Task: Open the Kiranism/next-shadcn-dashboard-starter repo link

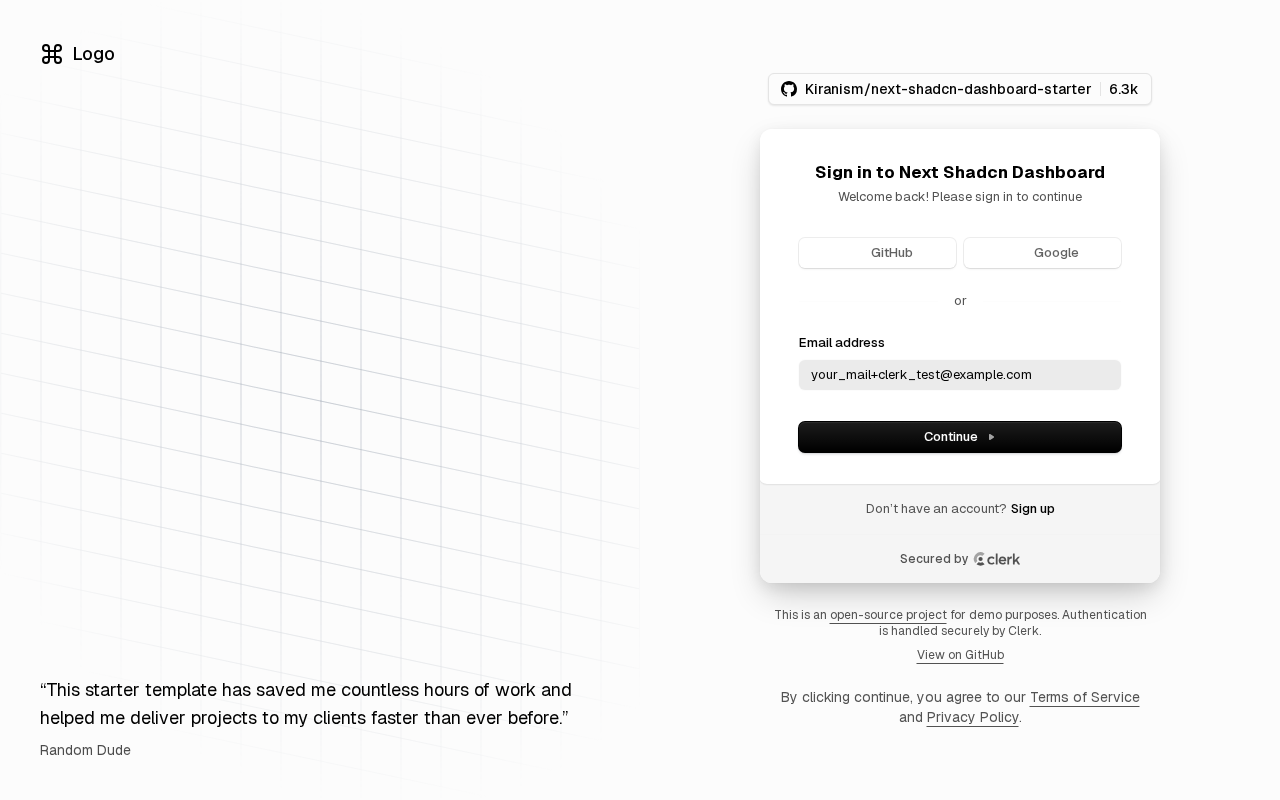Action: pyautogui.click(x=947, y=89)
